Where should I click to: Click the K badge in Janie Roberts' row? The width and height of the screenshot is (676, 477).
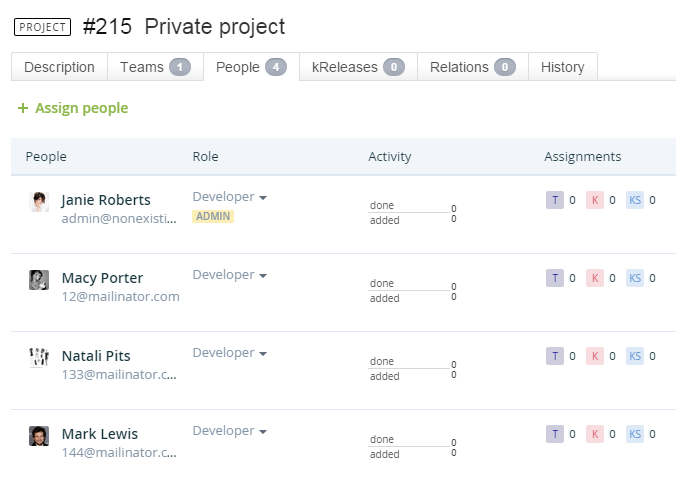point(595,200)
